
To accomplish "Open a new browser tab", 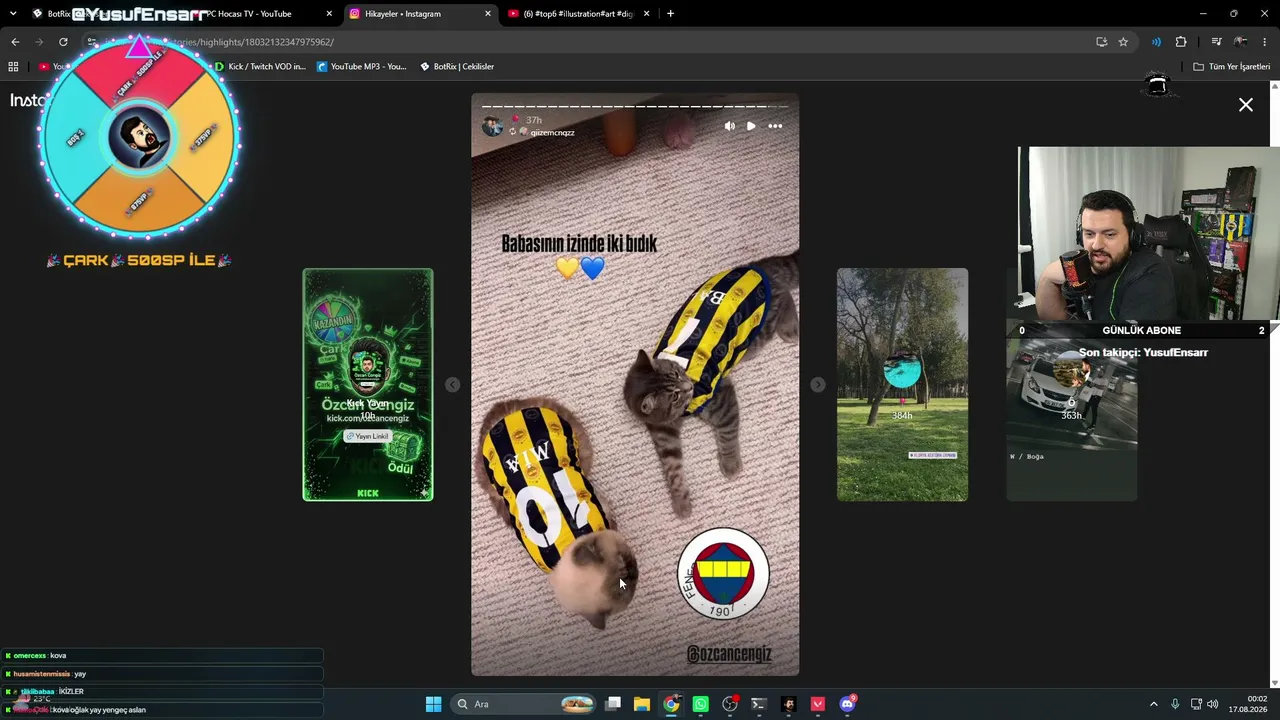I will click(x=670, y=14).
